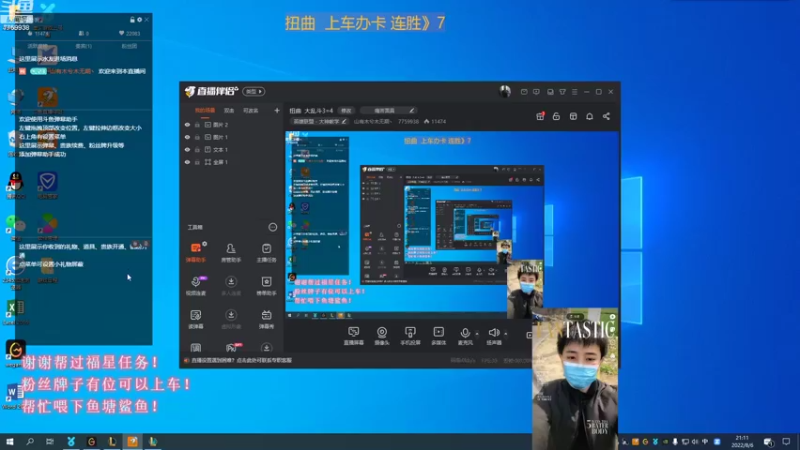Open the 弹幕助手 danmaku helper tool

pyautogui.click(x=196, y=252)
